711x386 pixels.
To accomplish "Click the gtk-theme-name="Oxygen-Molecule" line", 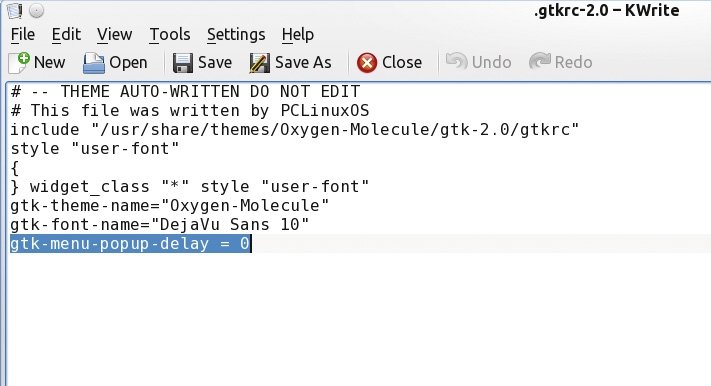I will 170,206.
